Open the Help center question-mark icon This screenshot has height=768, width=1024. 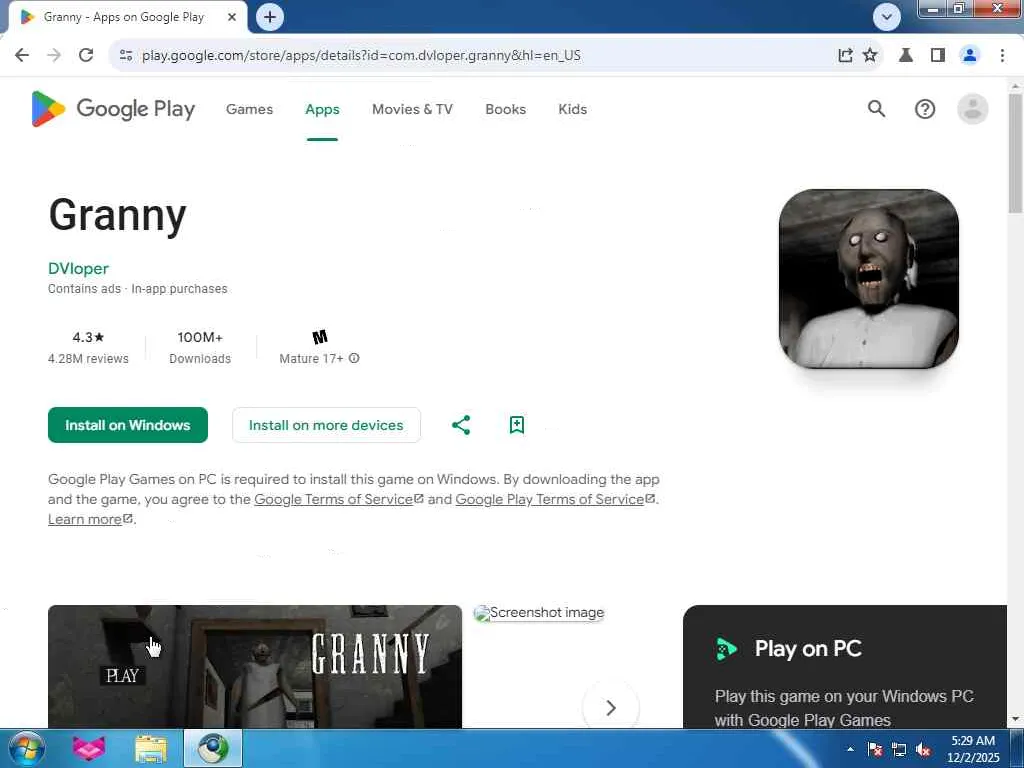point(925,108)
